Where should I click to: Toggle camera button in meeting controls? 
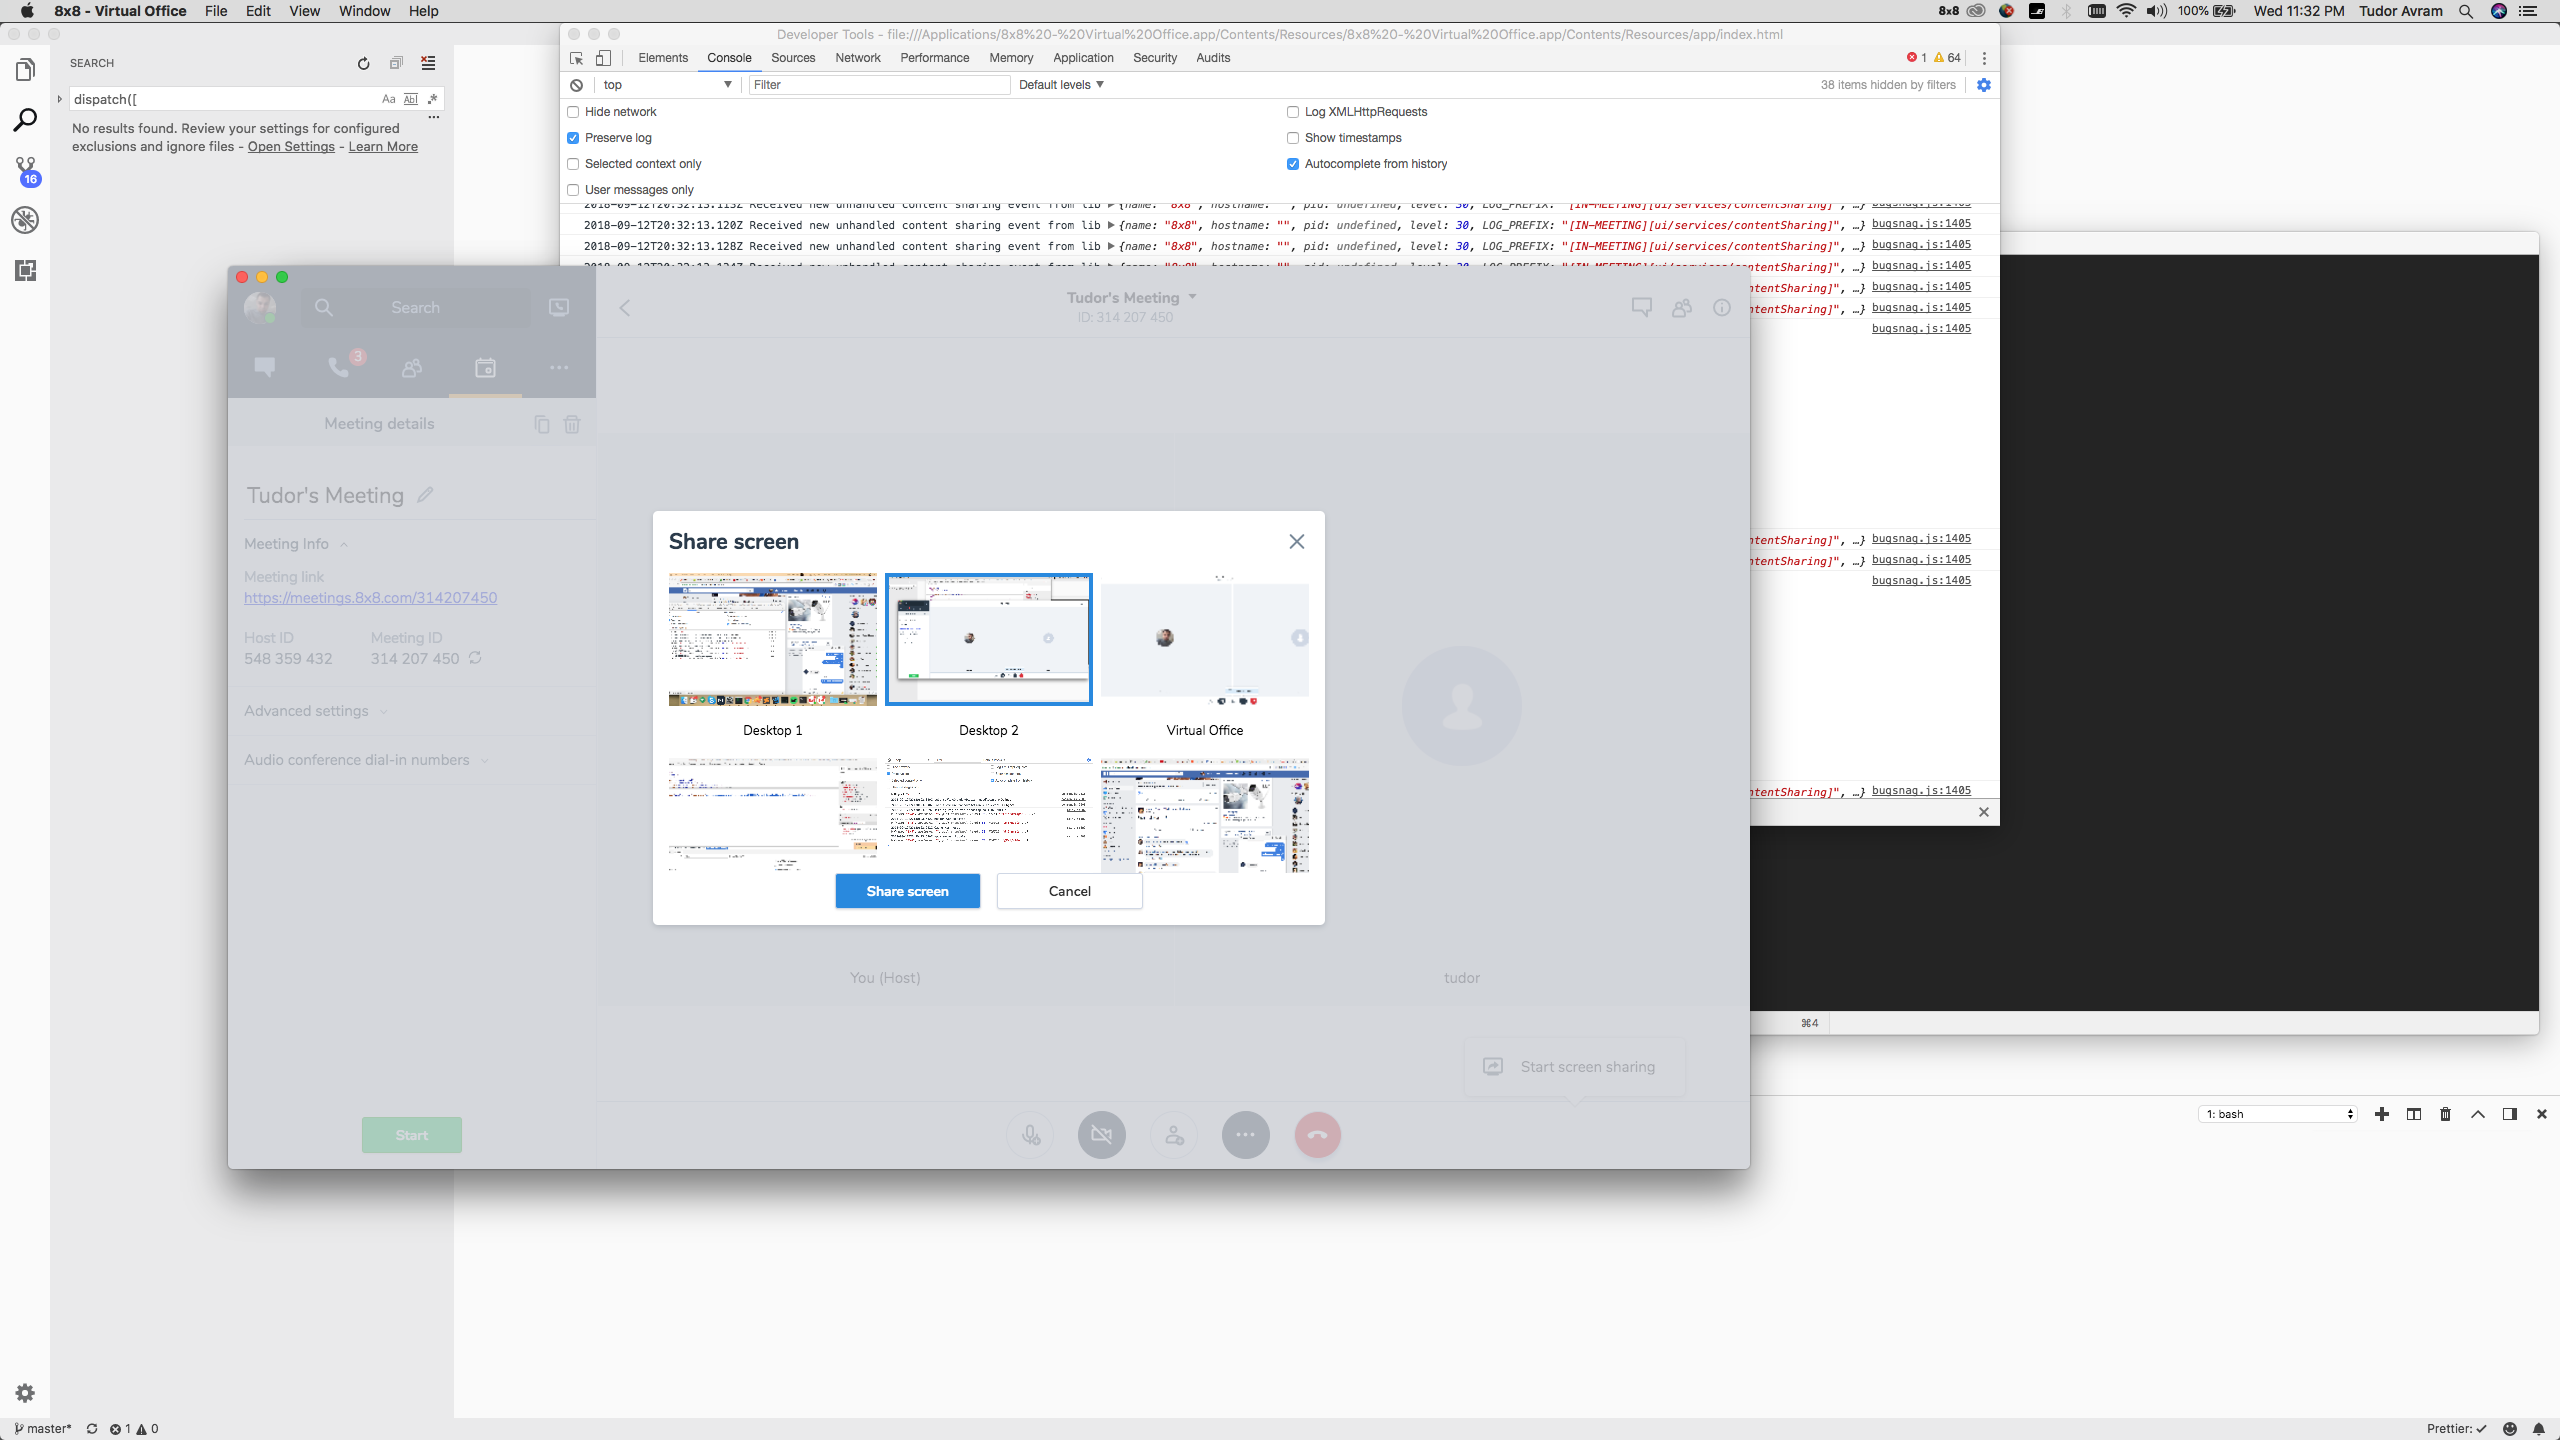coord(1101,1135)
